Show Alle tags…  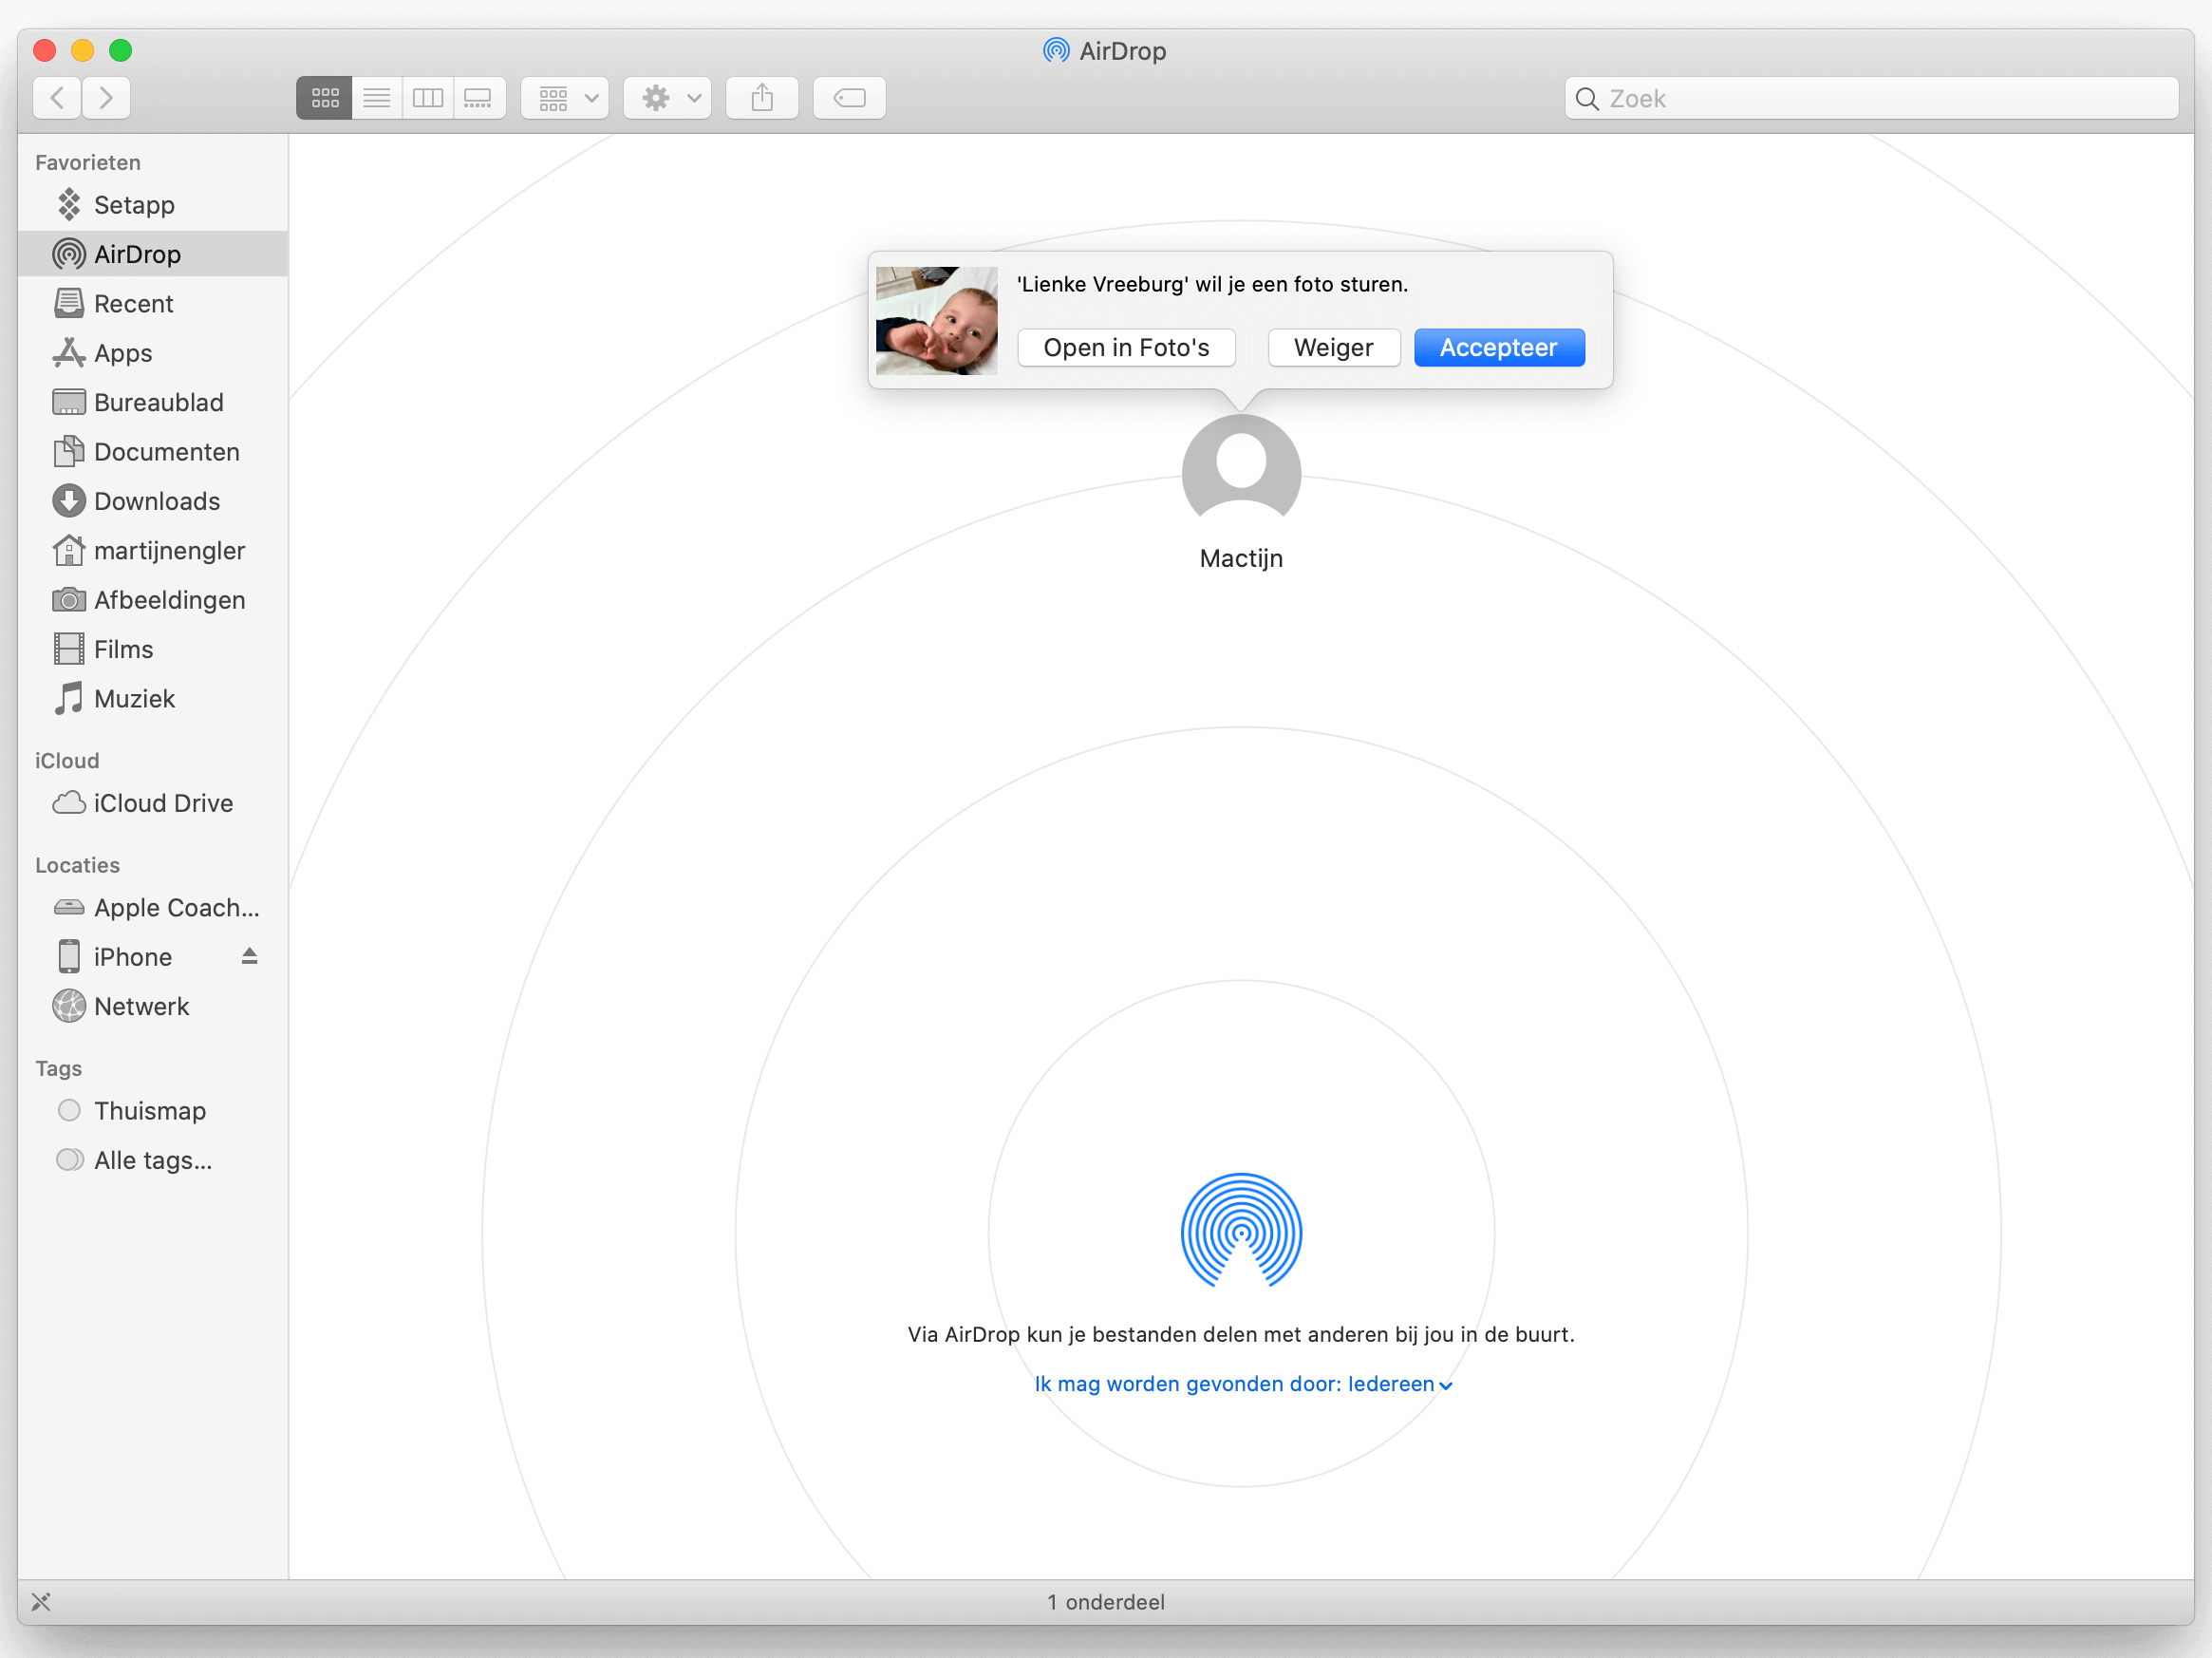[x=153, y=1161]
